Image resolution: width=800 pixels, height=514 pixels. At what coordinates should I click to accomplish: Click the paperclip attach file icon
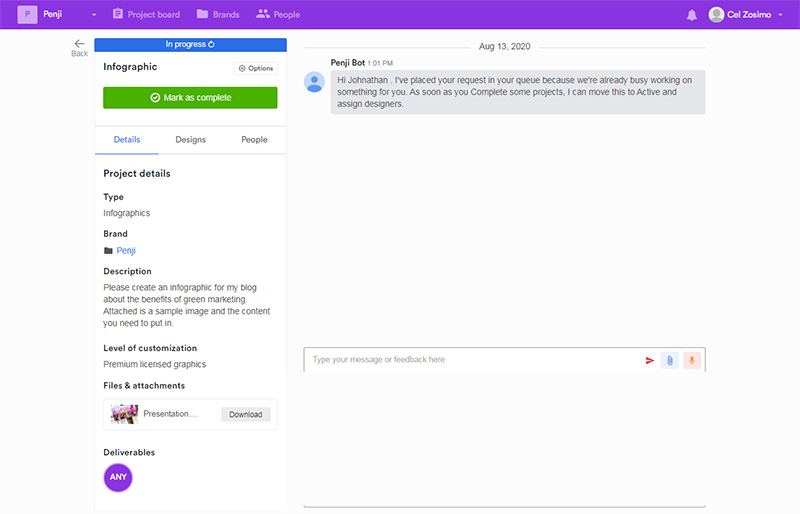click(x=670, y=360)
